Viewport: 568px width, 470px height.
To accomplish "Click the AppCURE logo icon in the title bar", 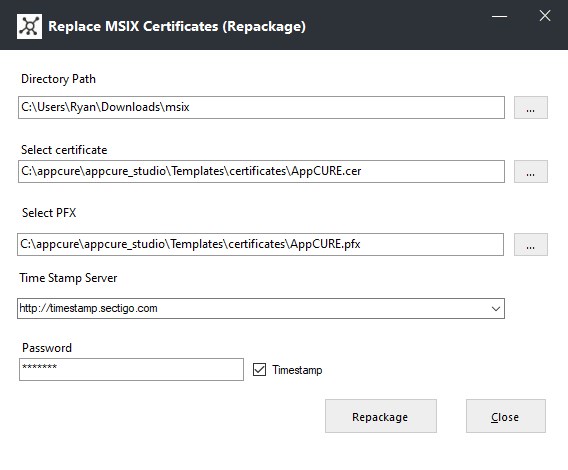I will pyautogui.click(x=29, y=26).
